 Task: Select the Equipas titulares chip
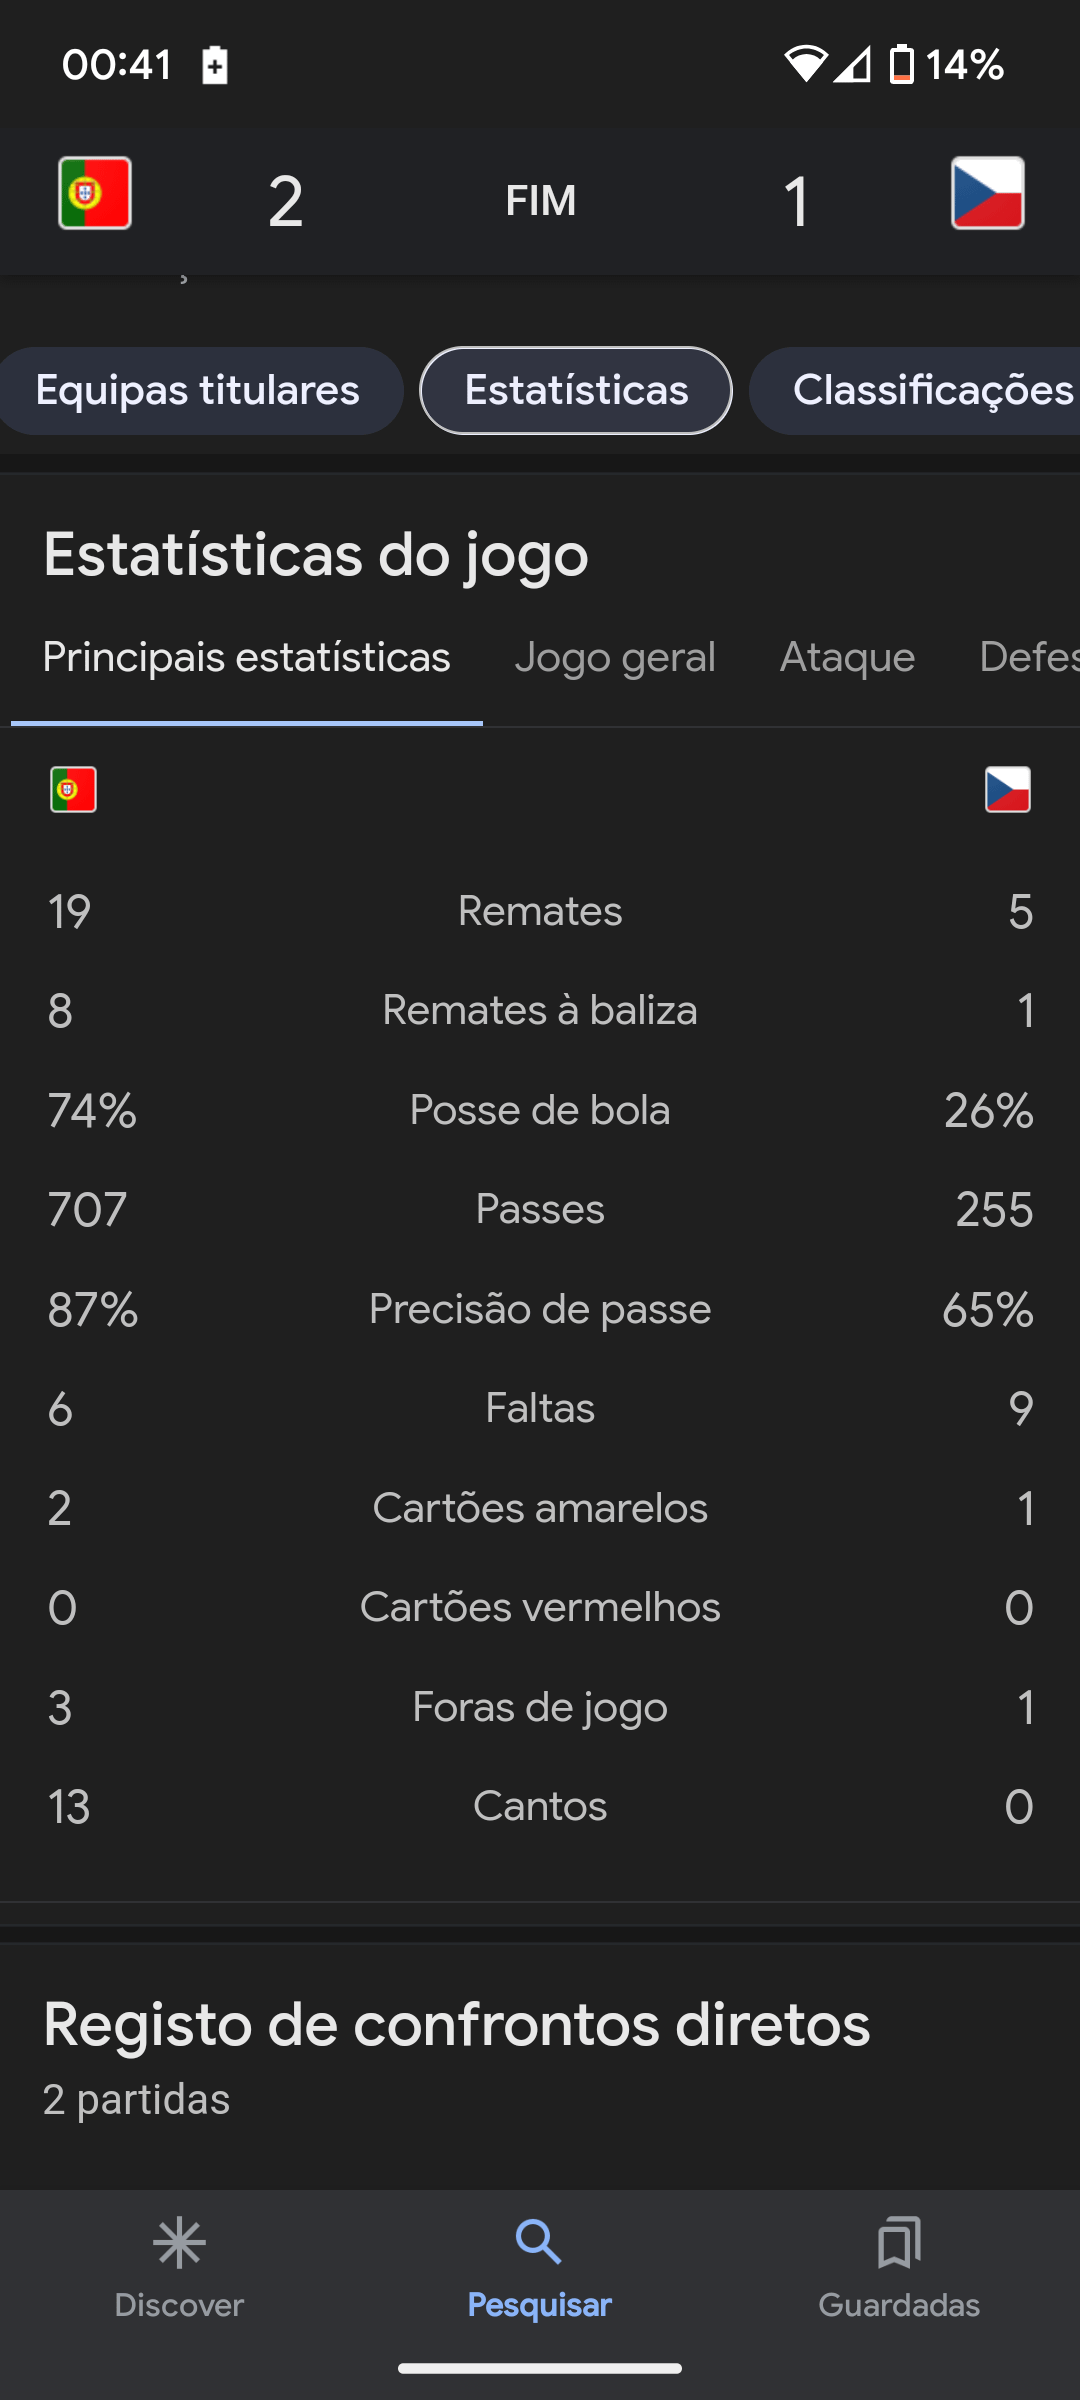pos(198,391)
